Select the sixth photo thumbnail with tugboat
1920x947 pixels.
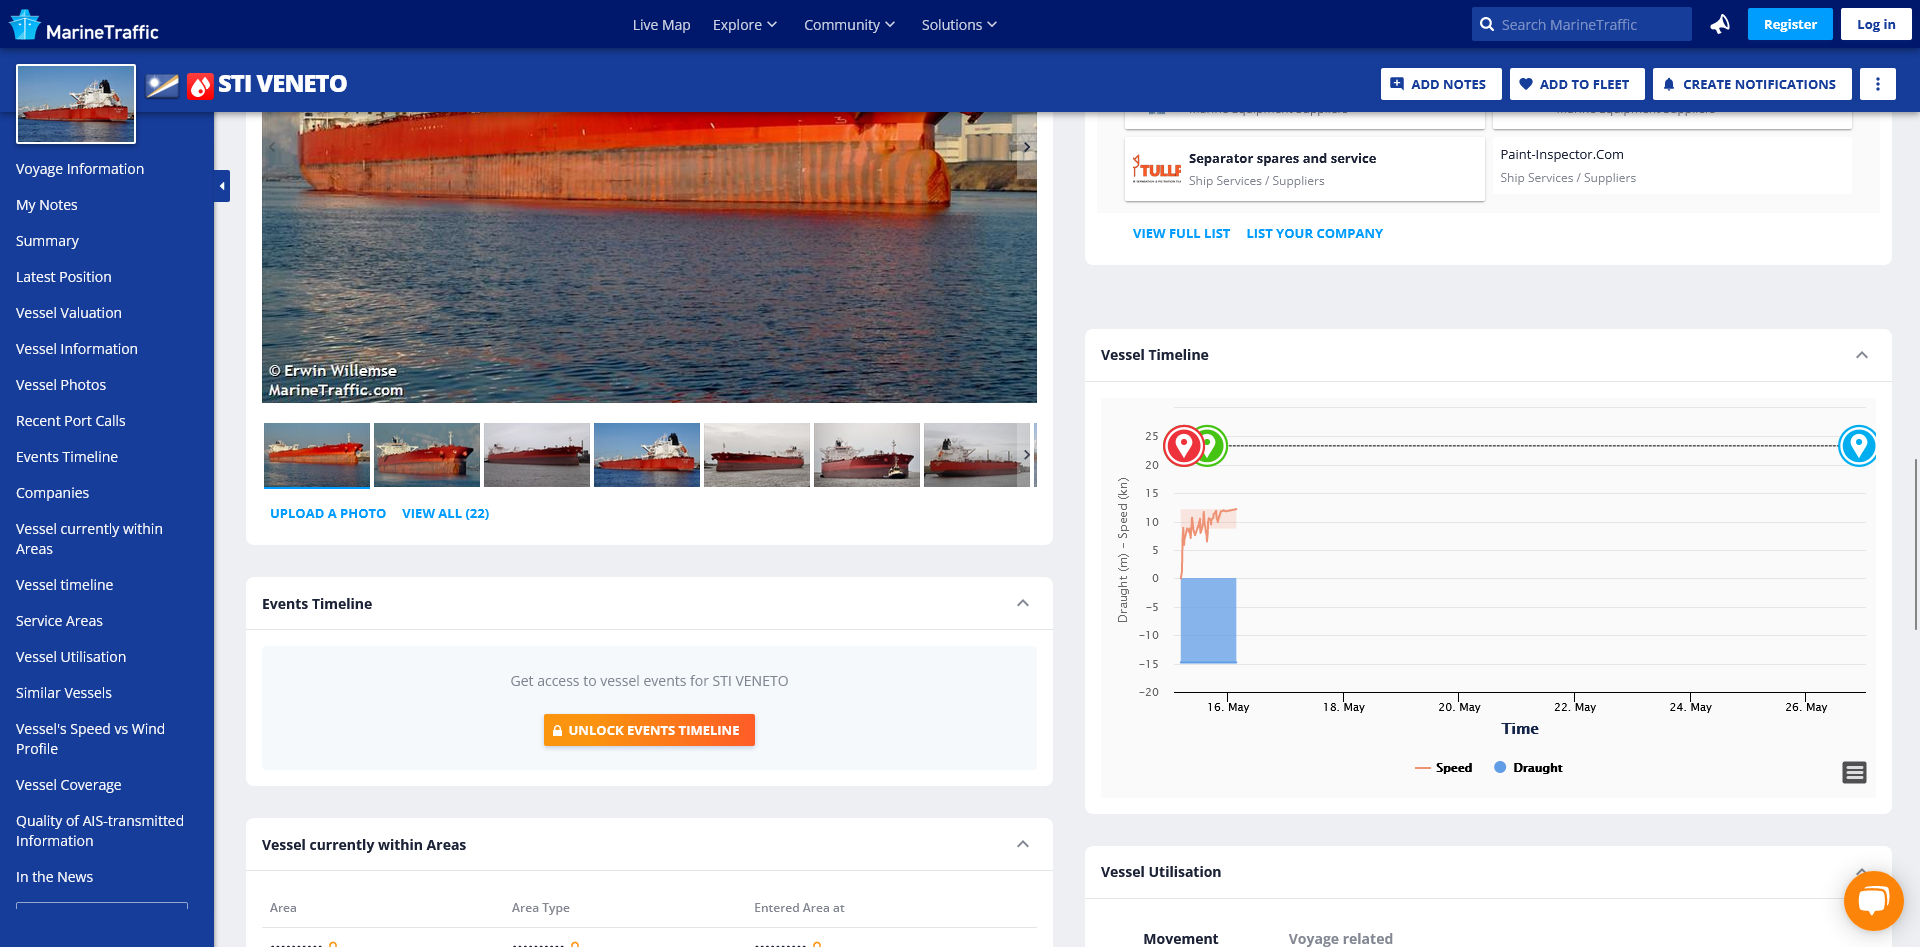coord(867,455)
